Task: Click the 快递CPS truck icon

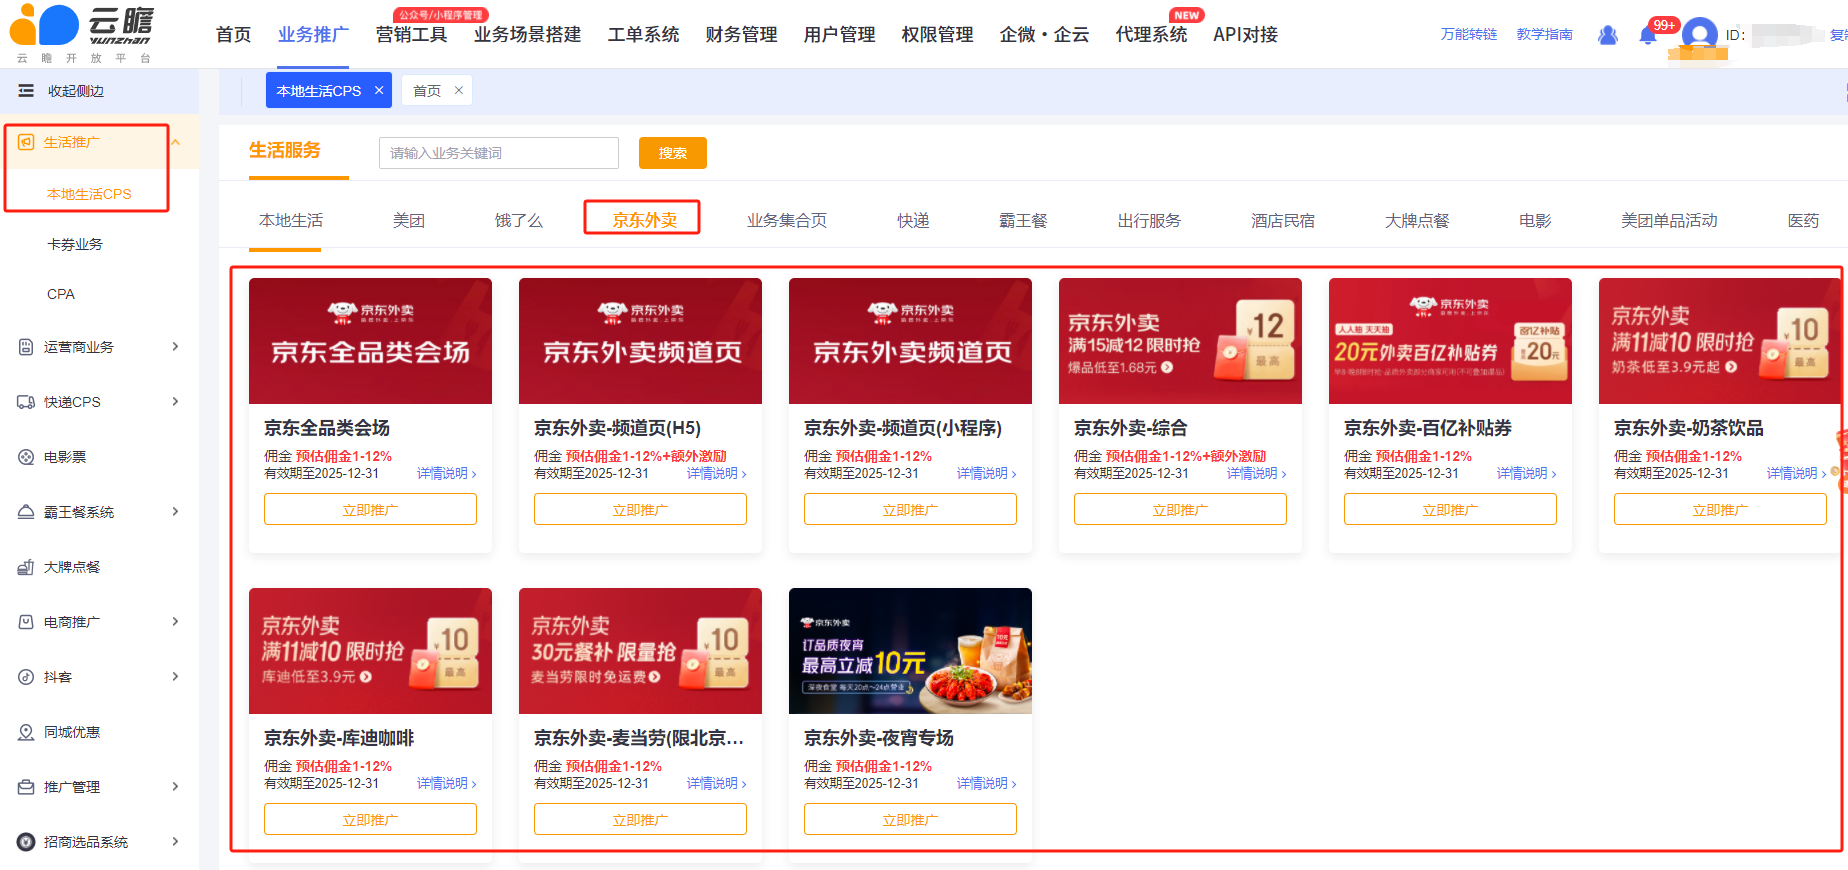Action: pyautogui.click(x=26, y=402)
